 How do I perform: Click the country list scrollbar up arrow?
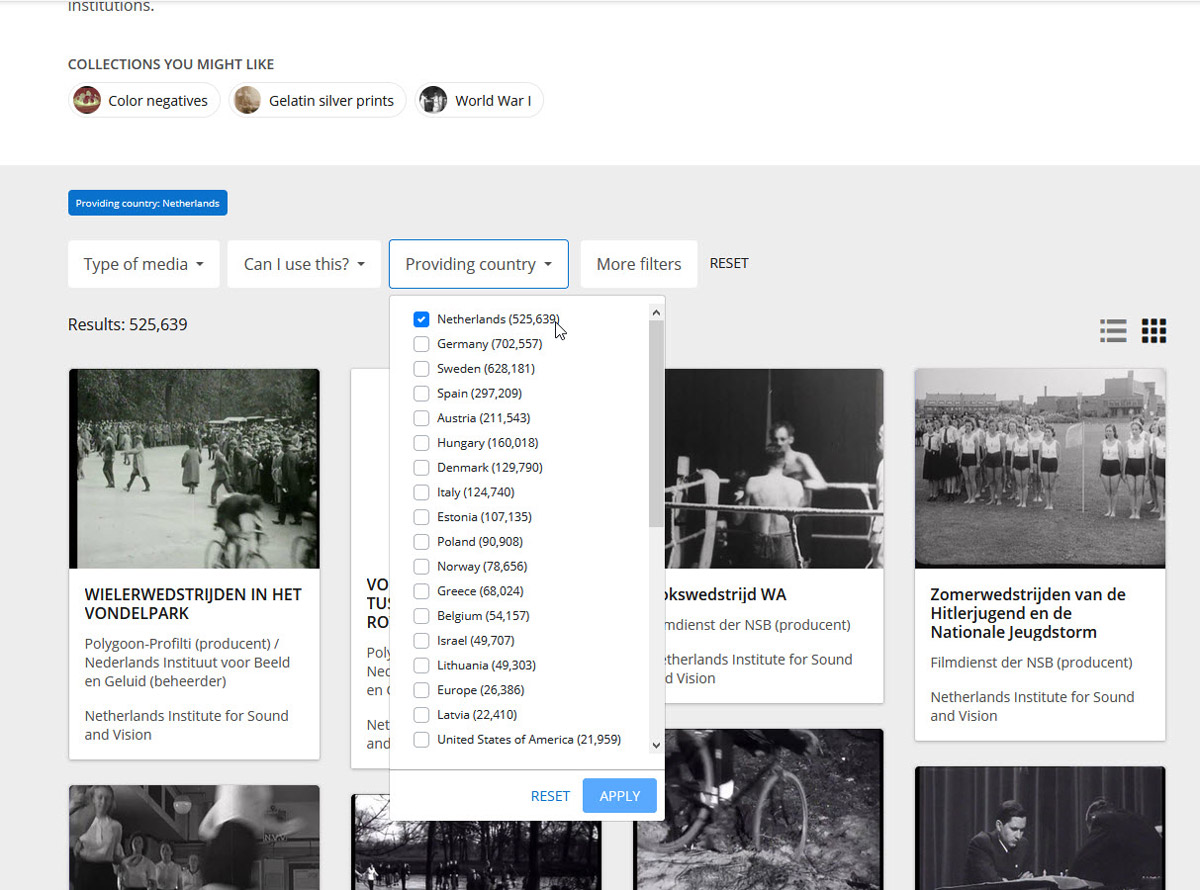coord(656,312)
